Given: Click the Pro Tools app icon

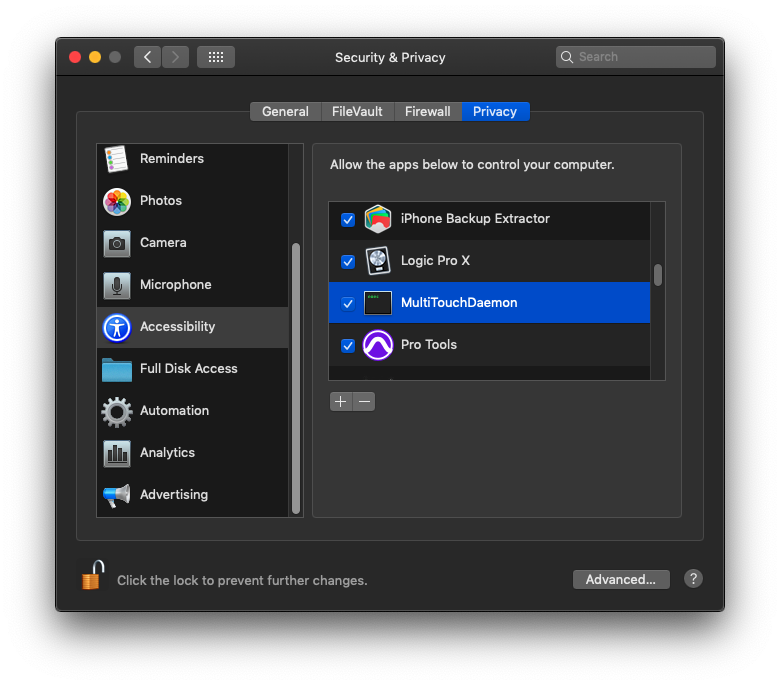Looking at the screenshot, I should click(378, 345).
